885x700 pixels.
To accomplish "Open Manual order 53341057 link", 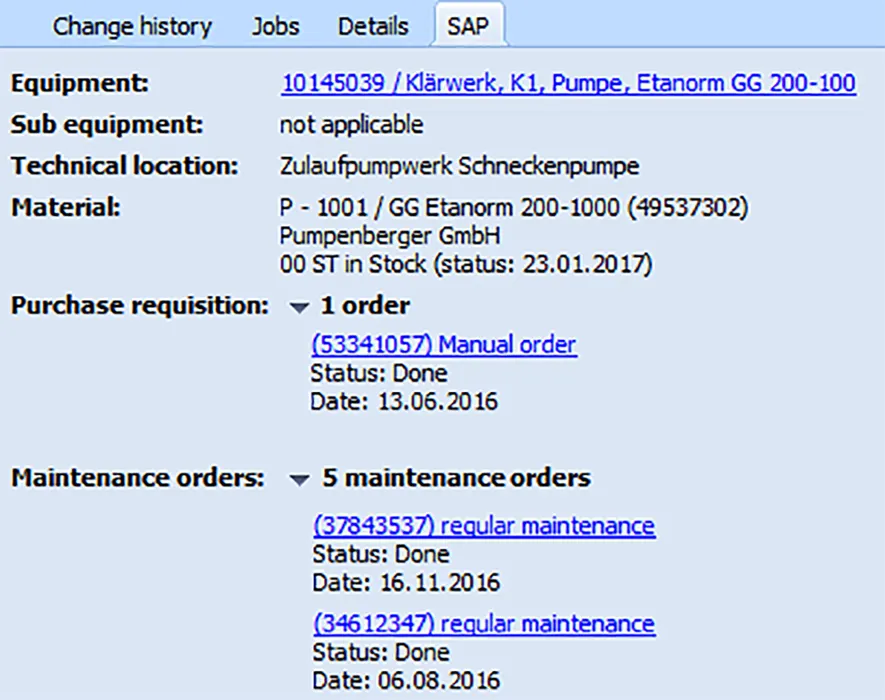I will pos(444,346).
